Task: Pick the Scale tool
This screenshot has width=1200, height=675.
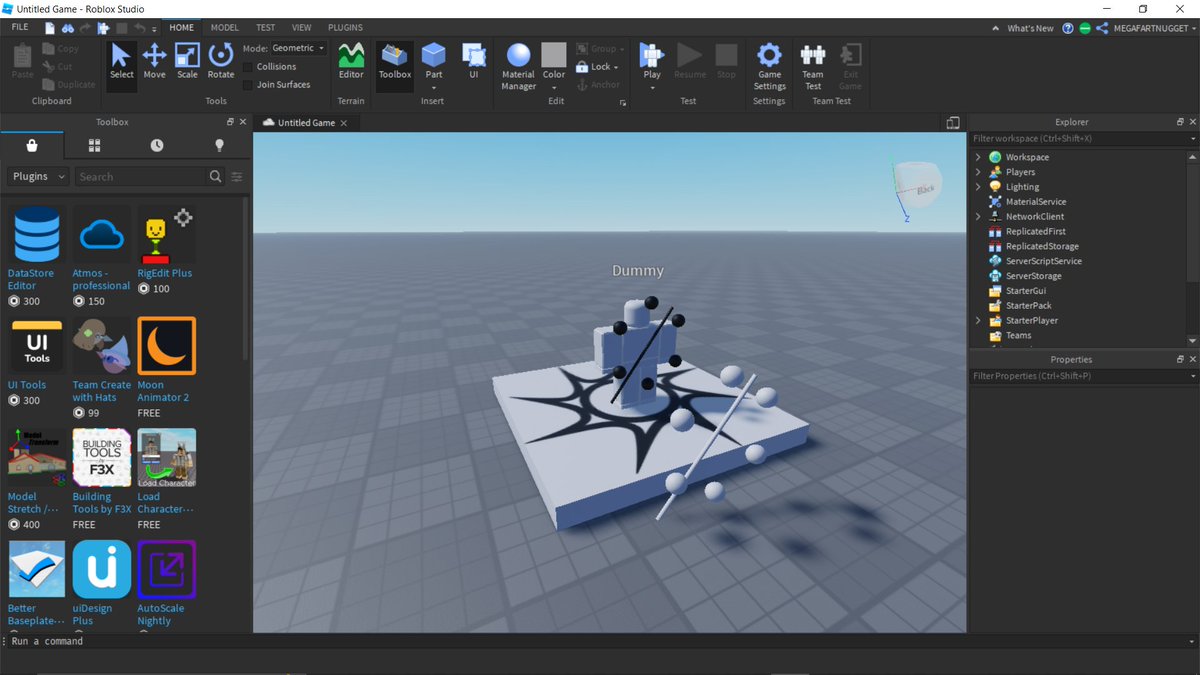Action: point(187,60)
